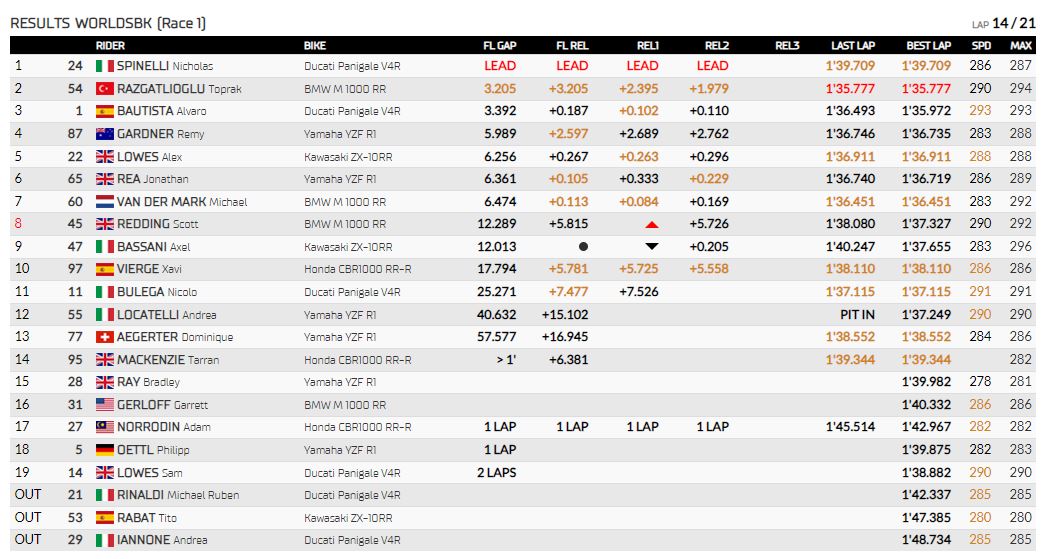1053x559 pixels.
Task: Click the black down arrow in BASSANI row
Action: pos(651,247)
